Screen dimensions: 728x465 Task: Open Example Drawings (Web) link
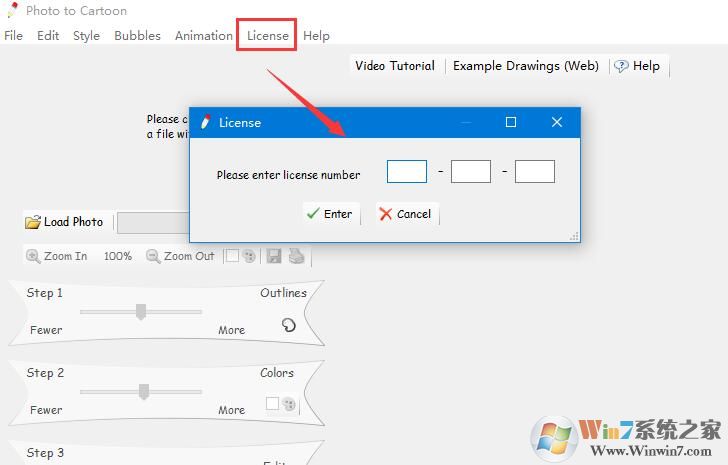[x=526, y=66]
